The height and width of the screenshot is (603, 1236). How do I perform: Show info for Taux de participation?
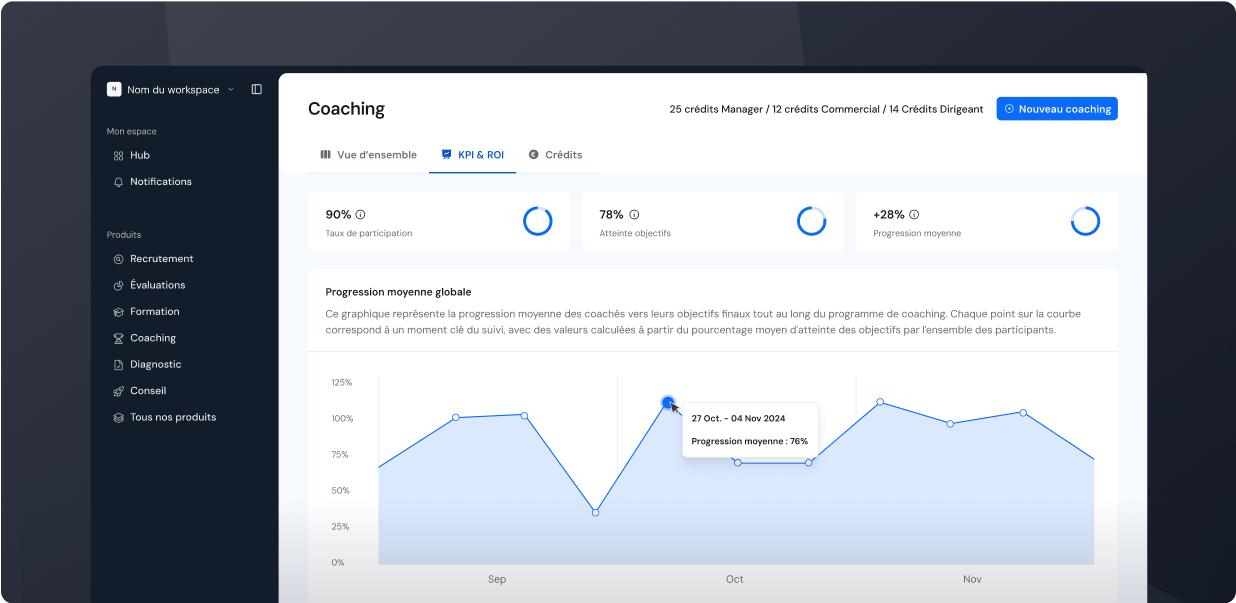click(x=361, y=214)
